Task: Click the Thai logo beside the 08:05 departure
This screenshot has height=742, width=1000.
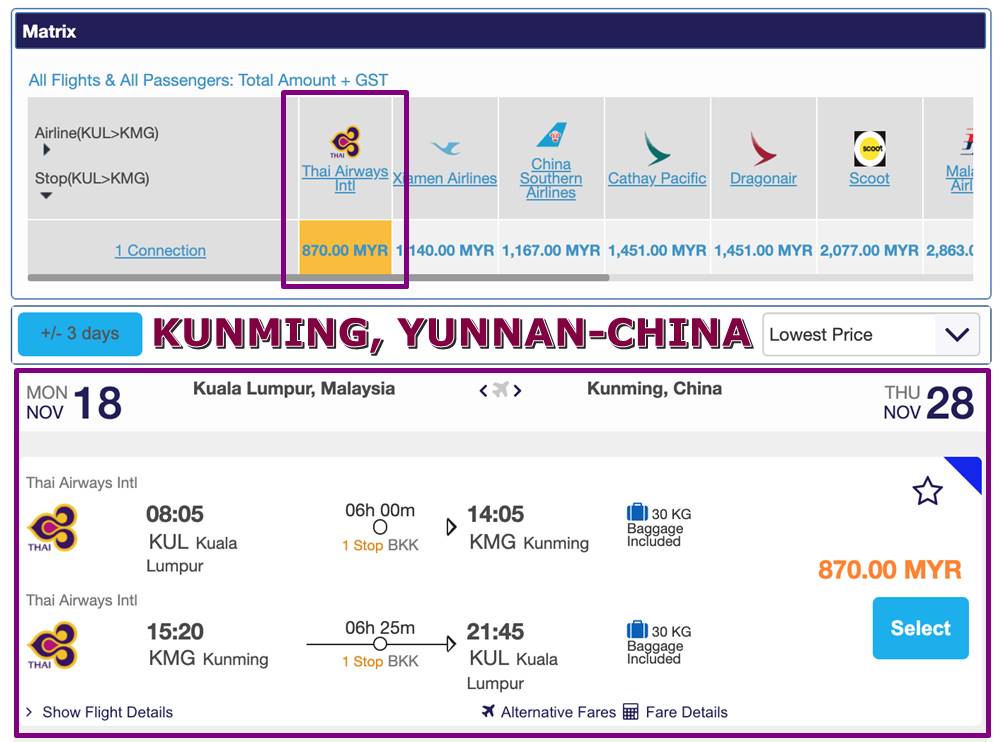Action: tap(52, 528)
